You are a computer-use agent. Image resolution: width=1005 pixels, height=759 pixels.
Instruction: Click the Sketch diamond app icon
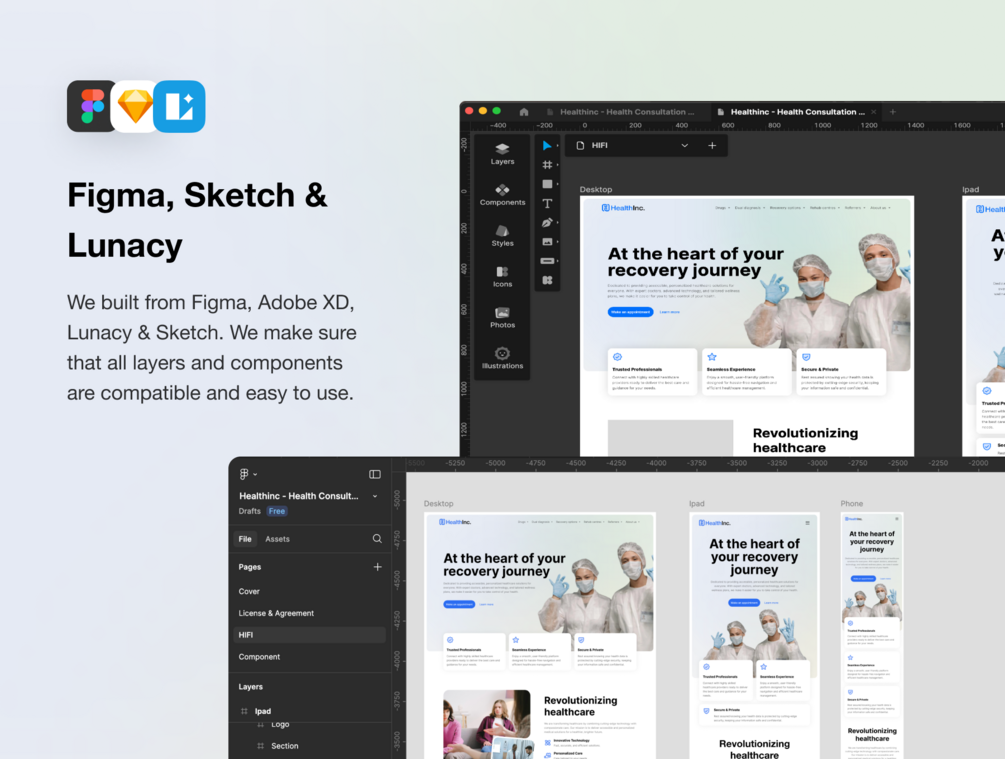click(x=135, y=106)
